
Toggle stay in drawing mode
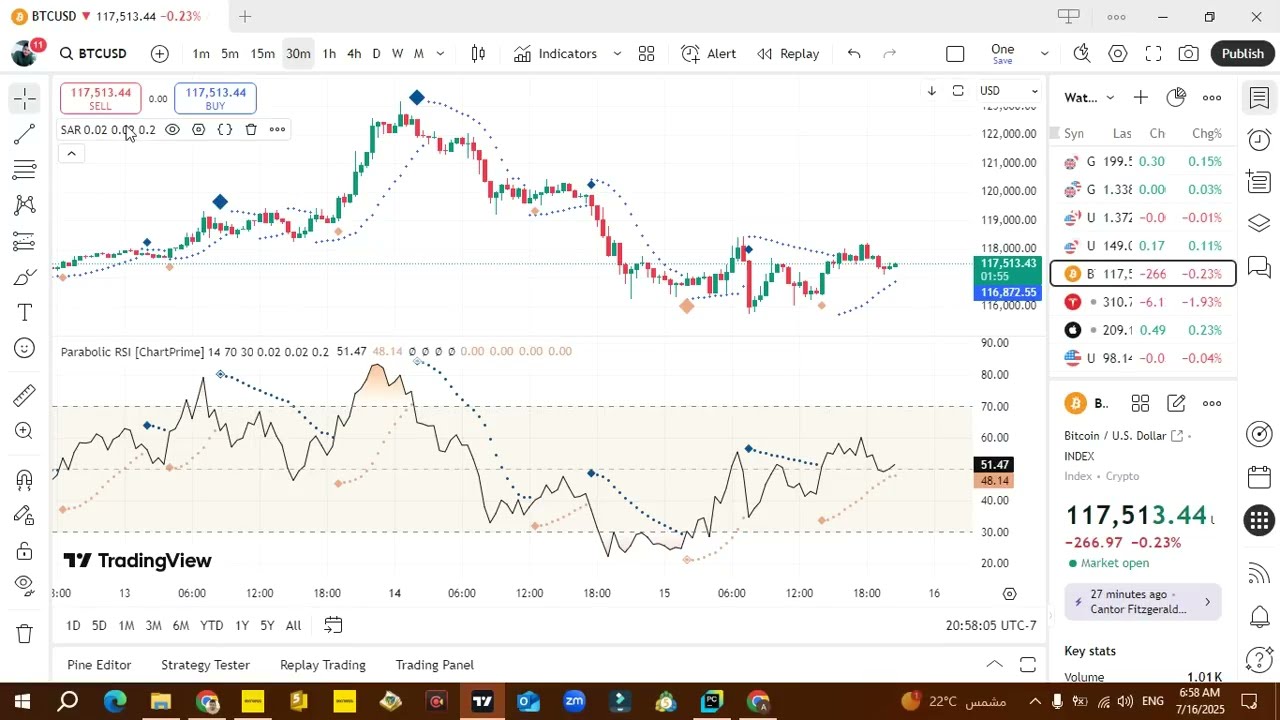click(x=25, y=515)
